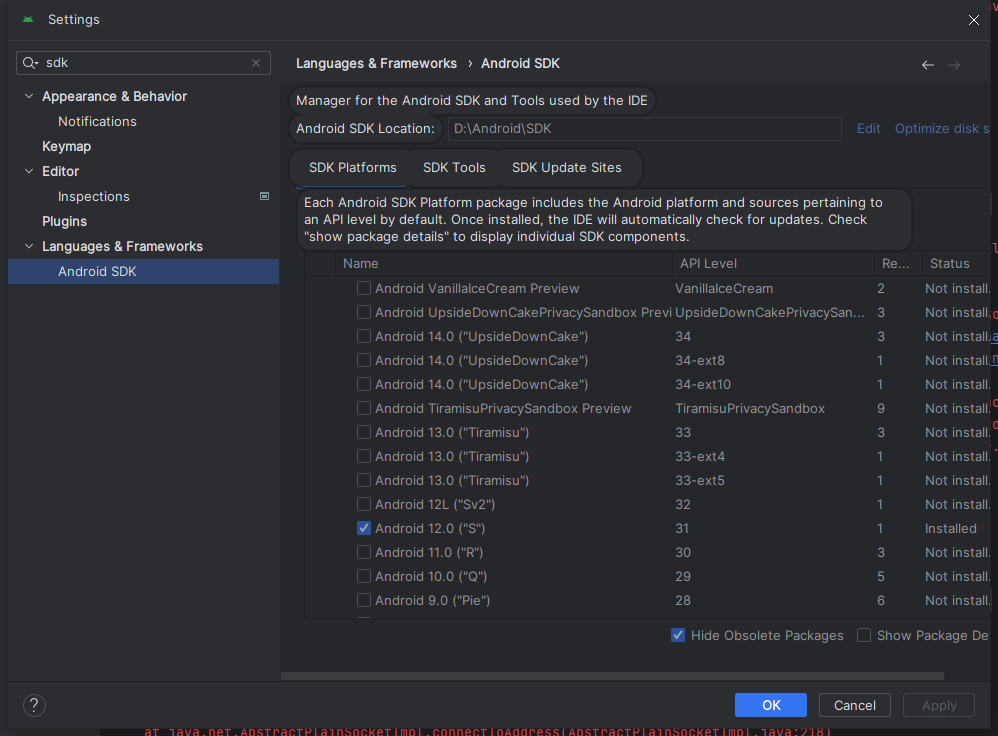The image size is (998, 736).
Task: Click the back navigation arrow icon
Action: 927,64
